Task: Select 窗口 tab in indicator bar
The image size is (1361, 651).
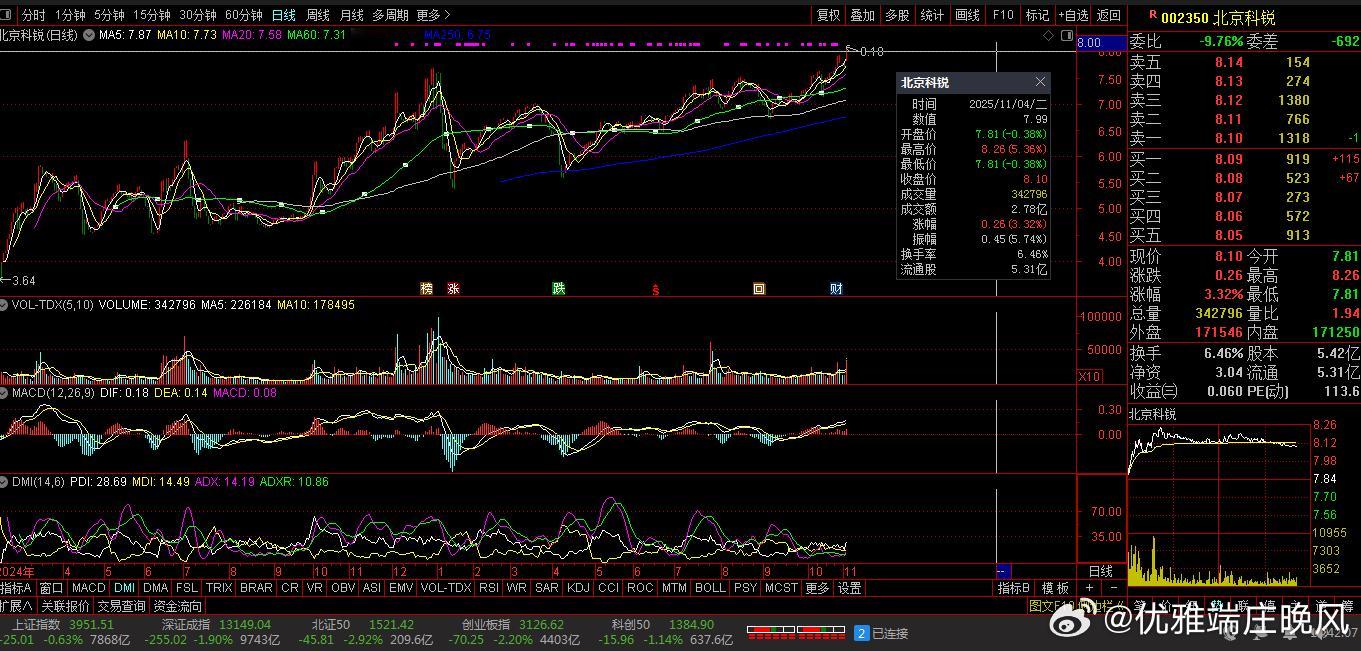Action: point(51,588)
